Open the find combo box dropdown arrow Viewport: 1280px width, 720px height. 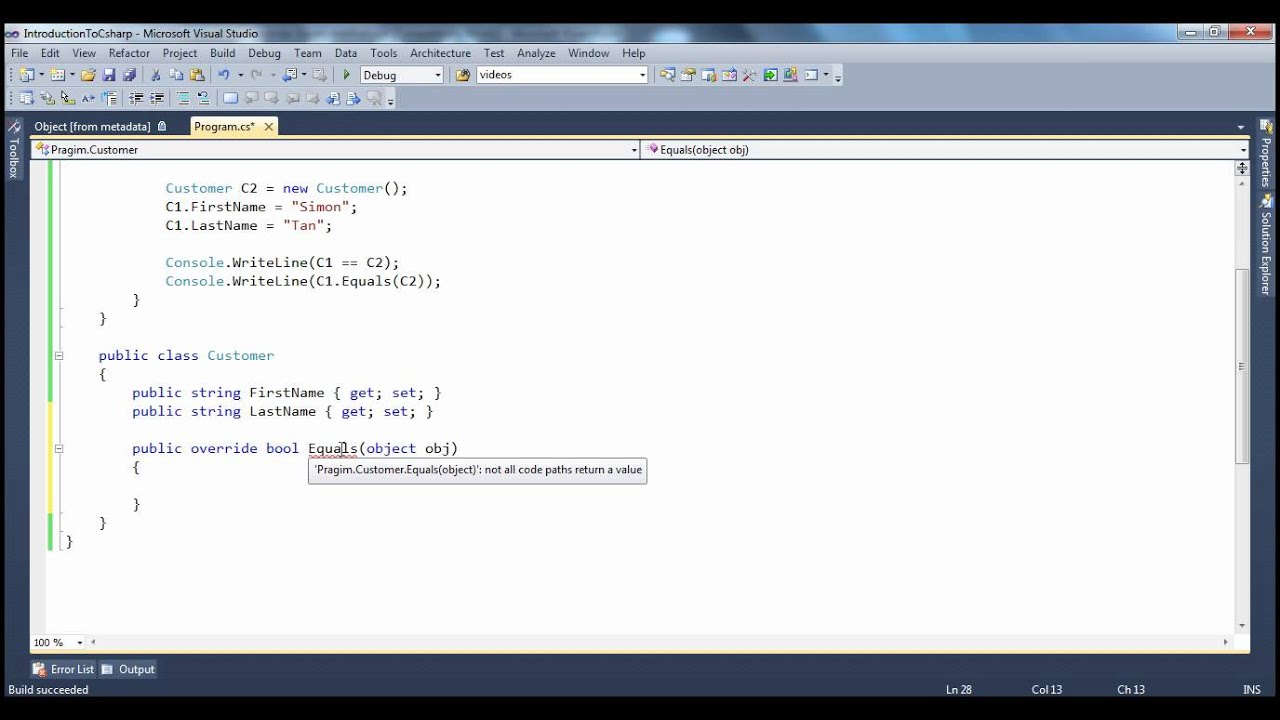coord(643,75)
